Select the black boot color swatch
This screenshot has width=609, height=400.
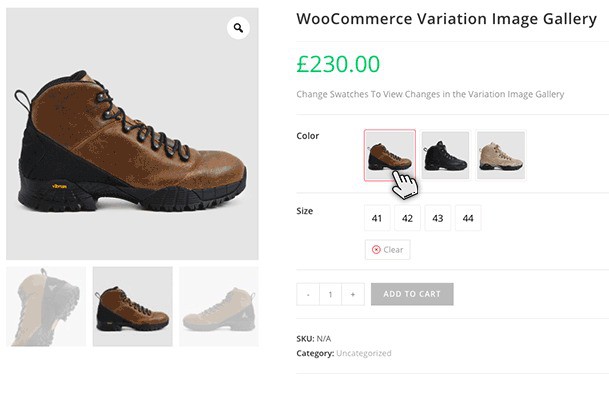(x=445, y=155)
